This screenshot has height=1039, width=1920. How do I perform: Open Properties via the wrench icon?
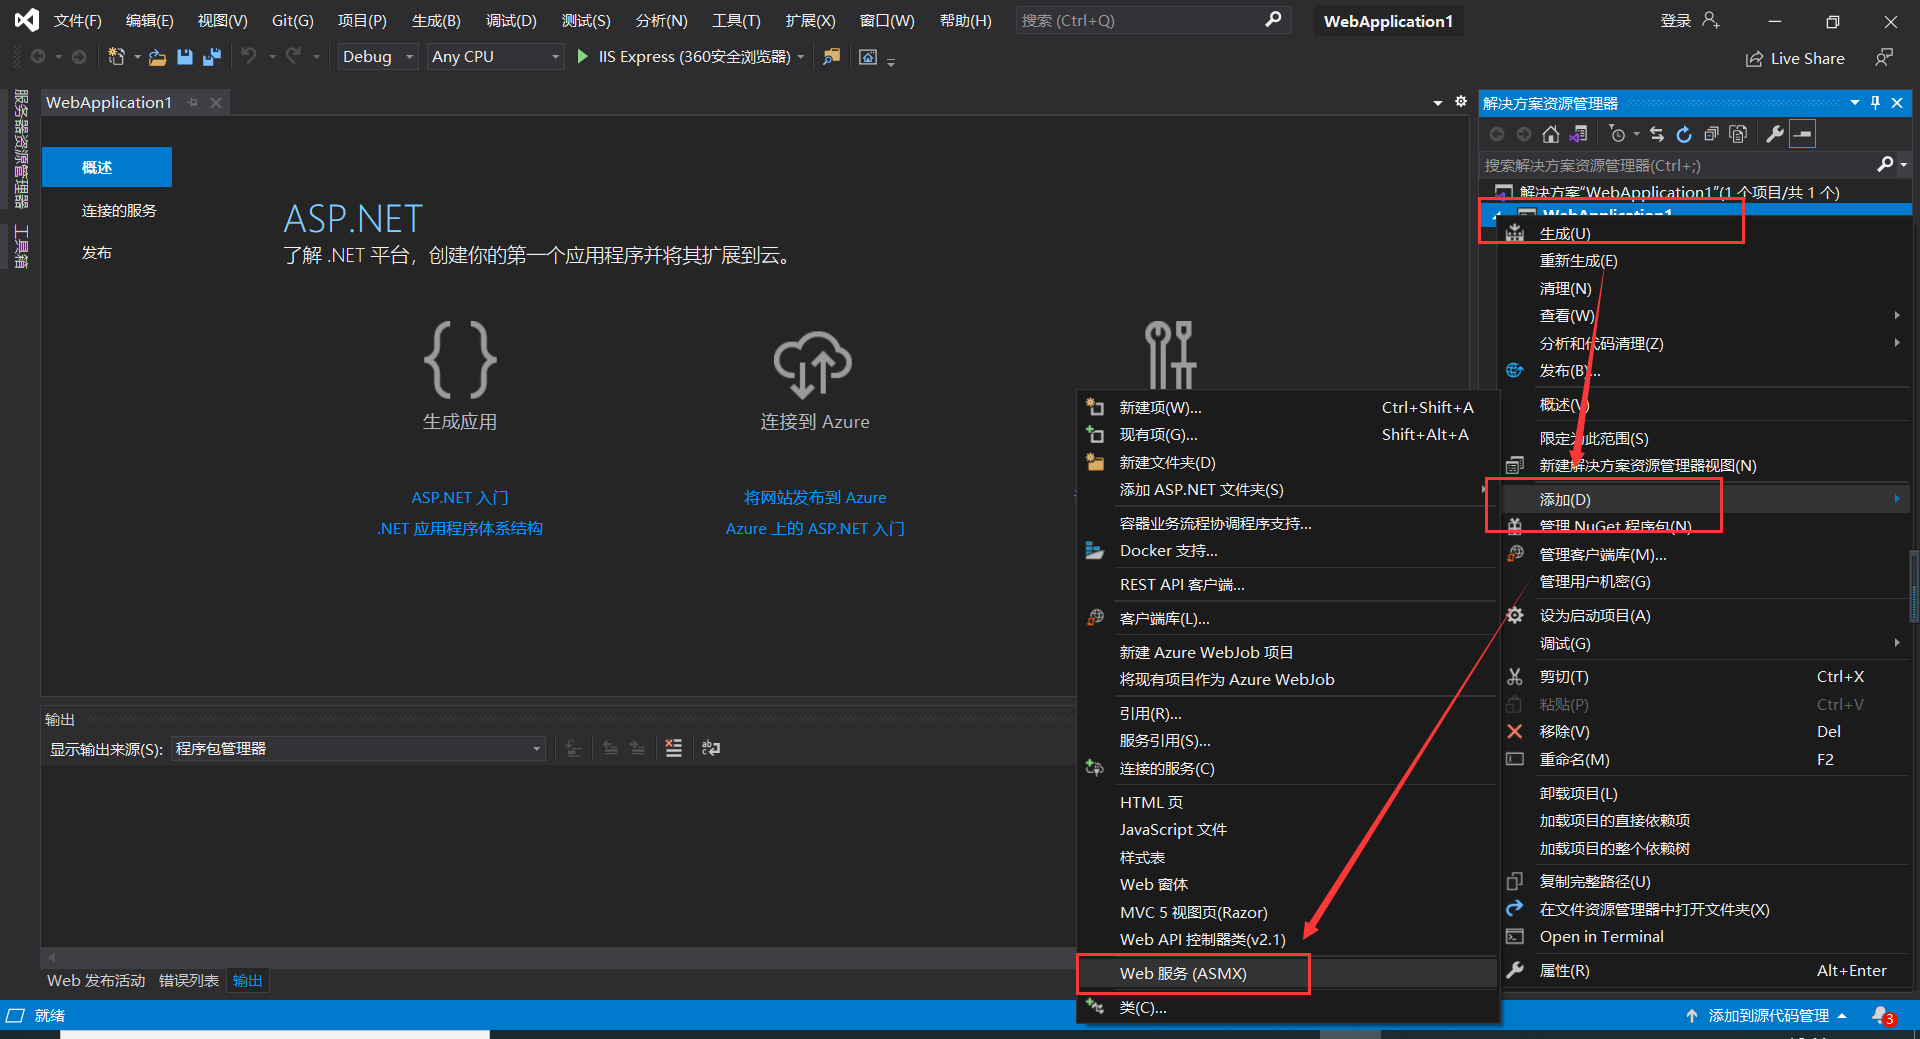[x=1773, y=134]
